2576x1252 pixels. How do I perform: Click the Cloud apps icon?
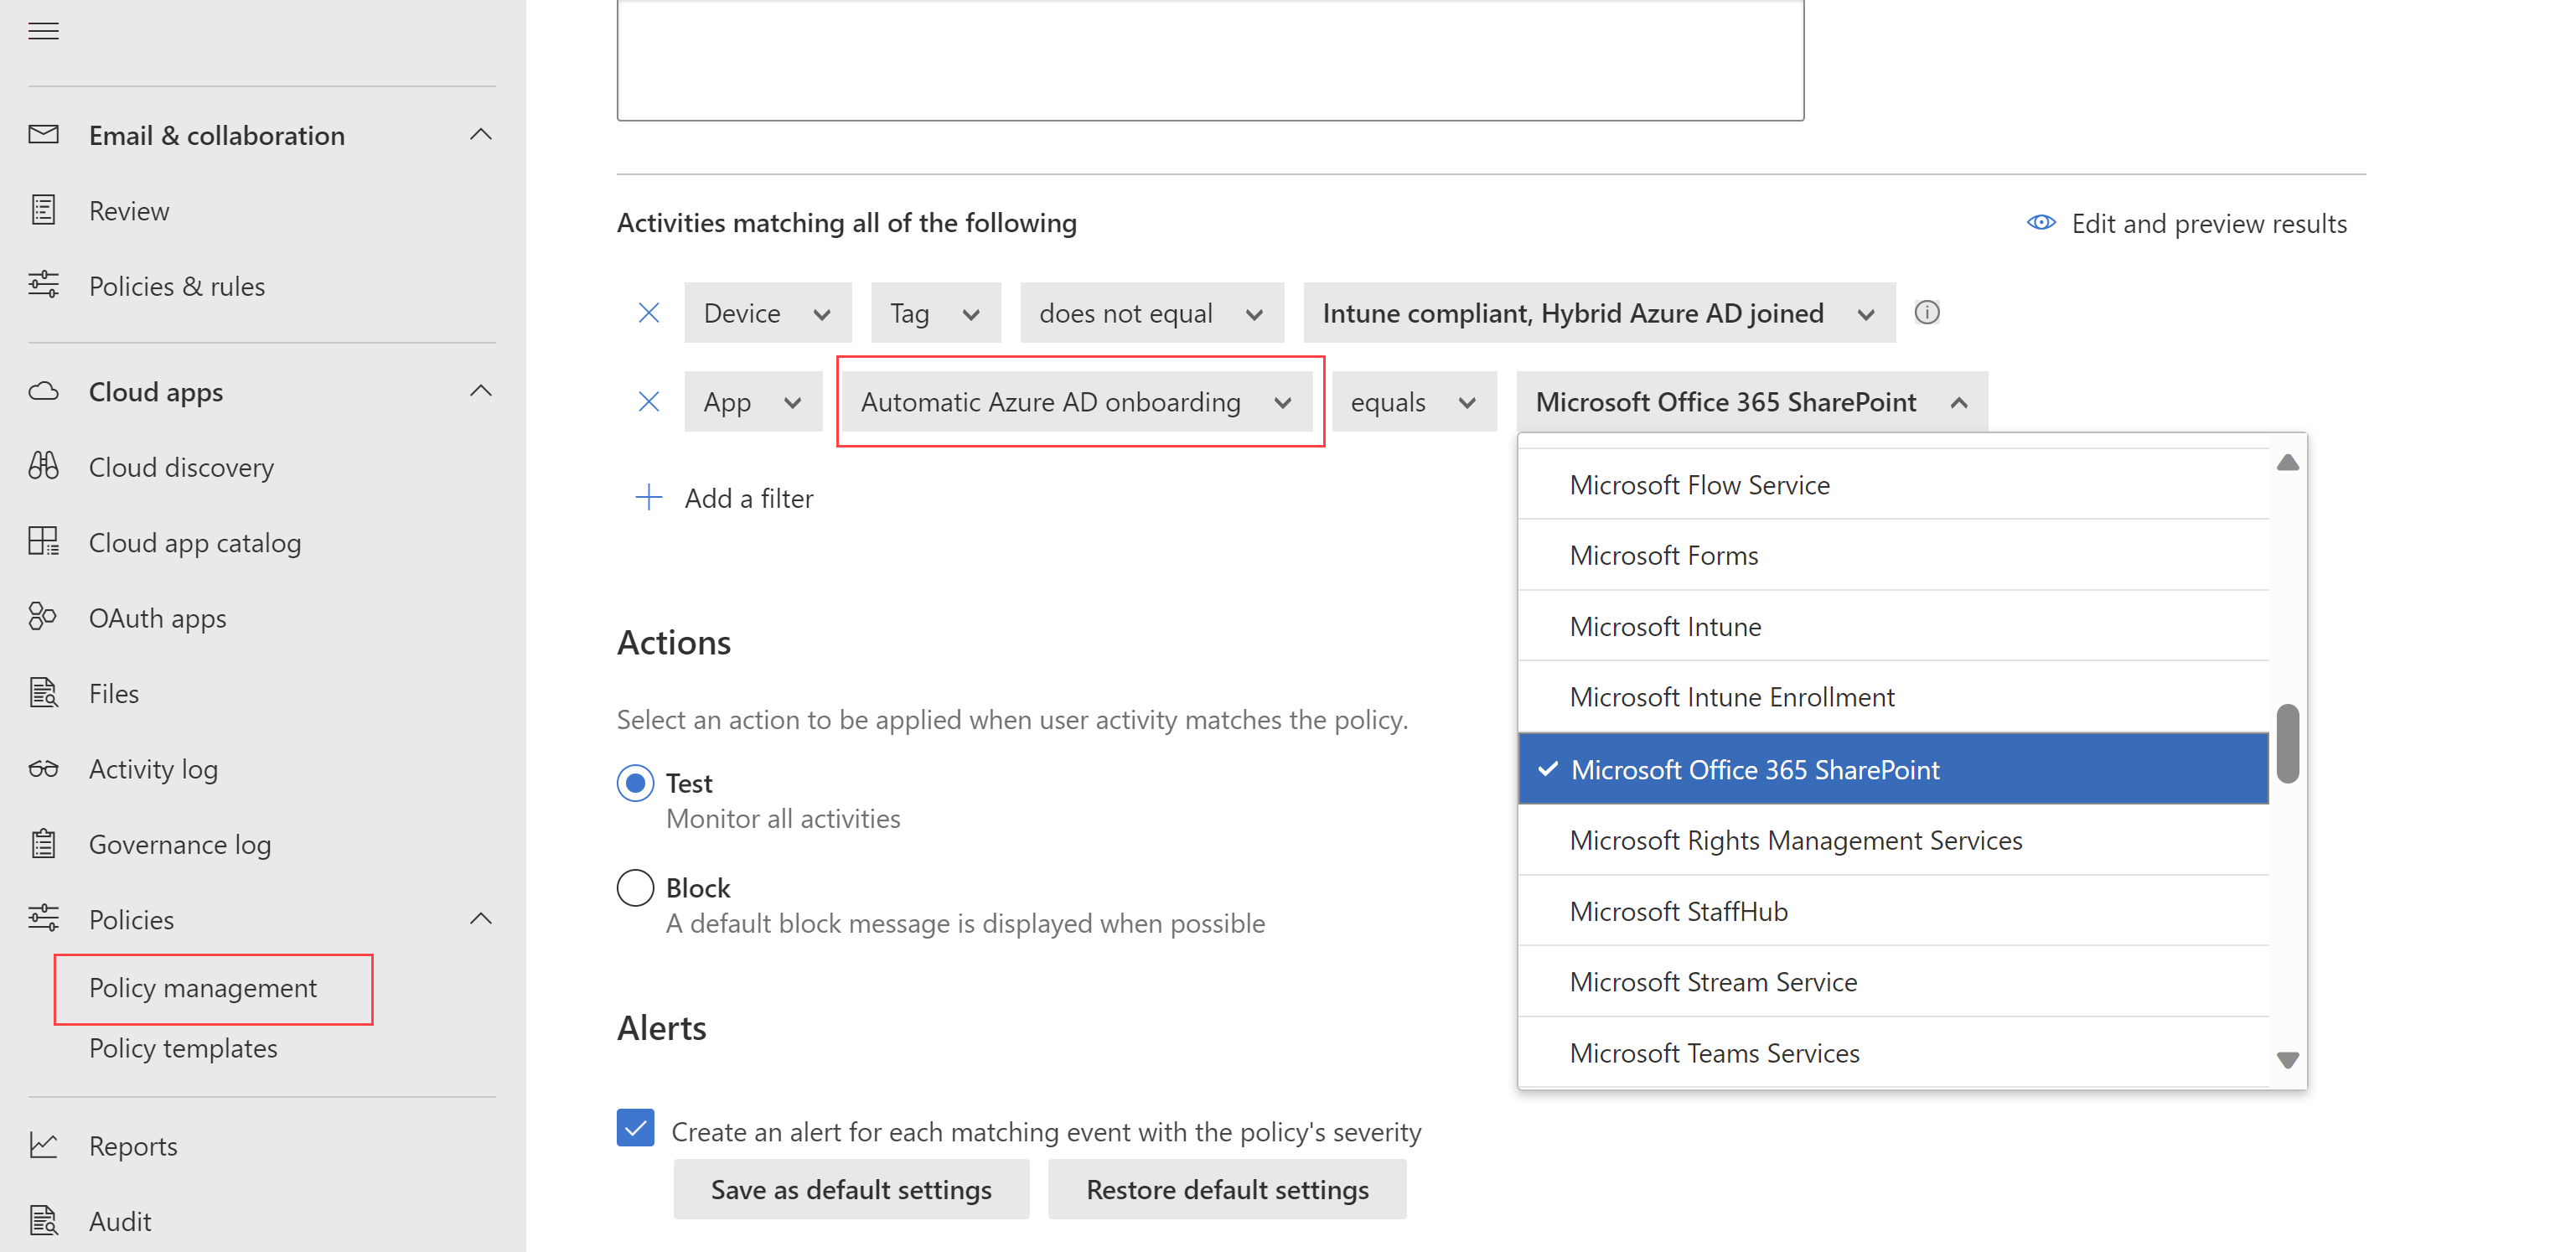pyautogui.click(x=44, y=391)
